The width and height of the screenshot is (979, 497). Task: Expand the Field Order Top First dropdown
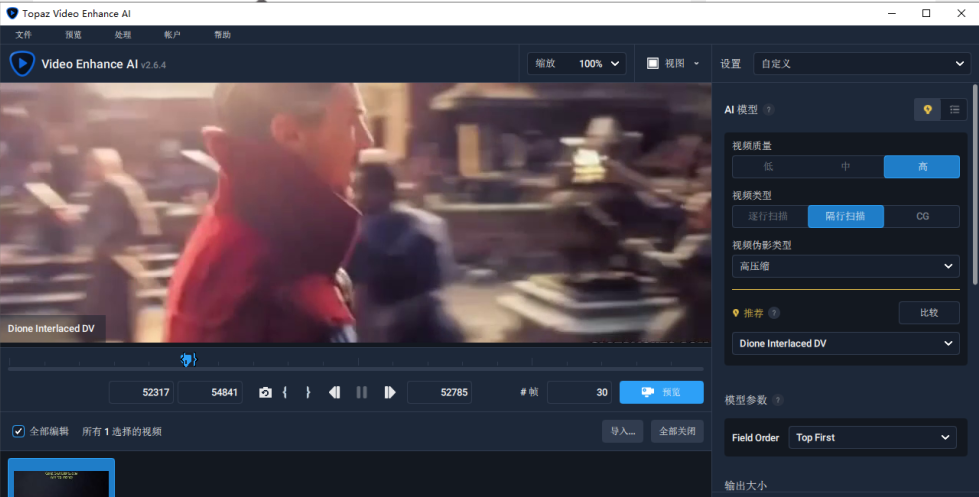[872, 438]
